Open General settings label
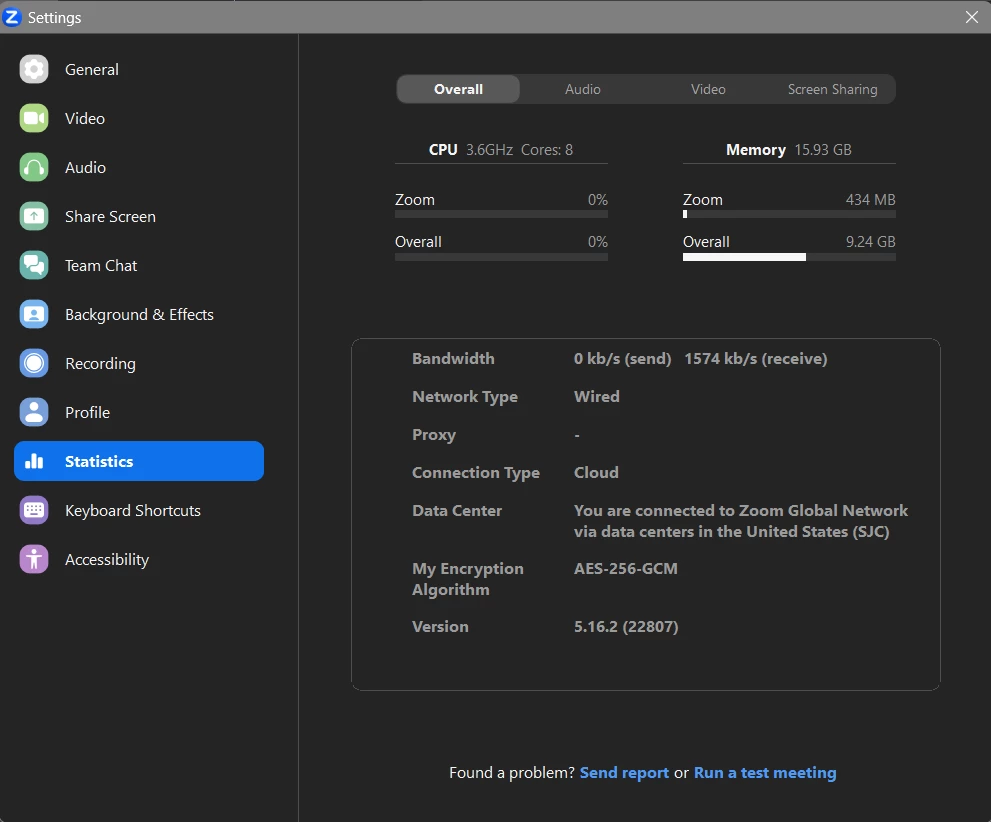991x822 pixels. pyautogui.click(x=92, y=70)
